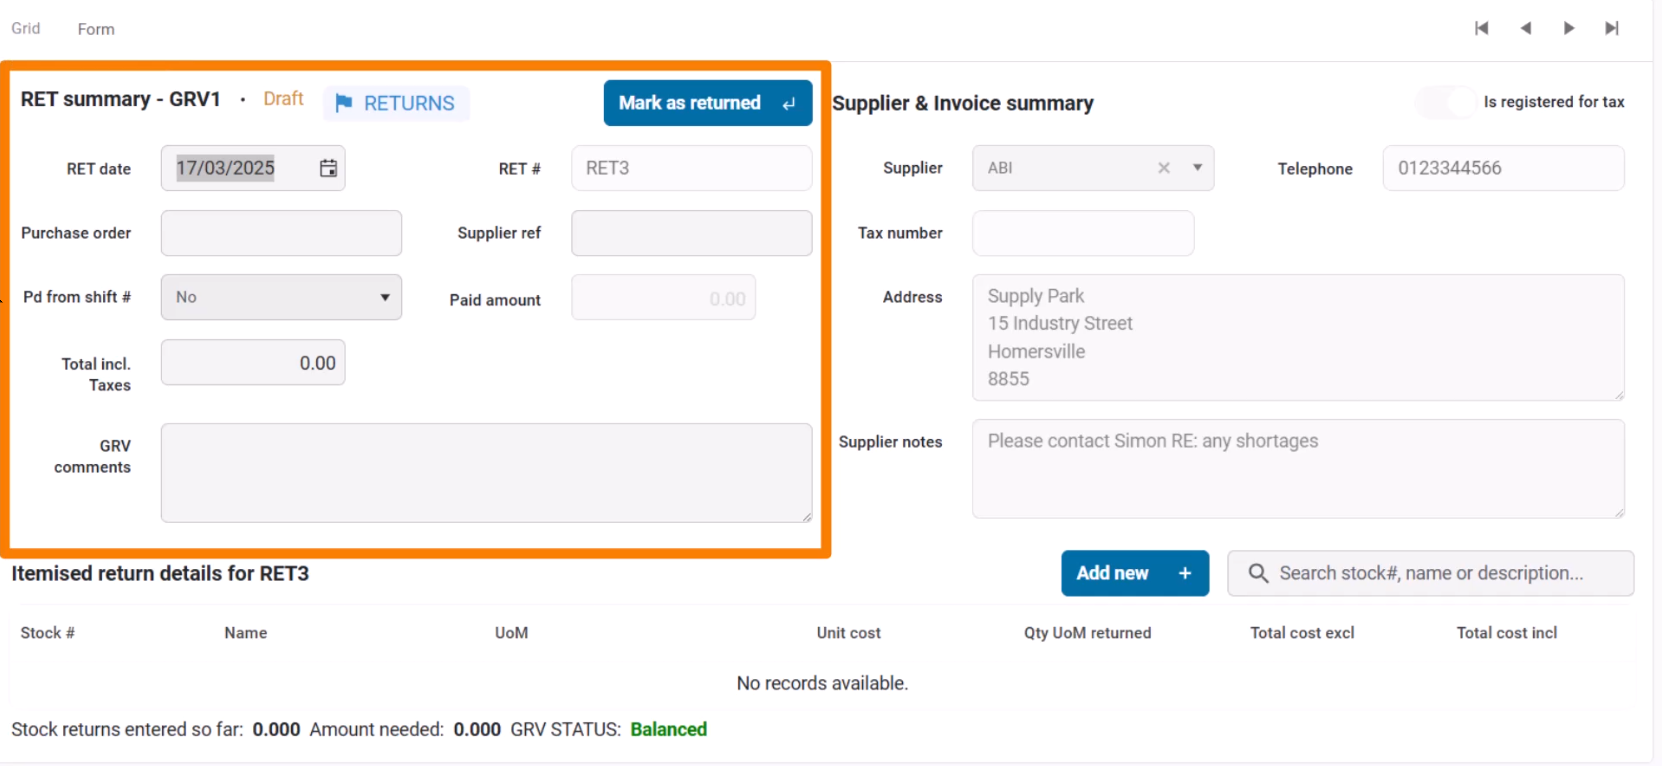Focus the Purchase order field

click(281, 233)
